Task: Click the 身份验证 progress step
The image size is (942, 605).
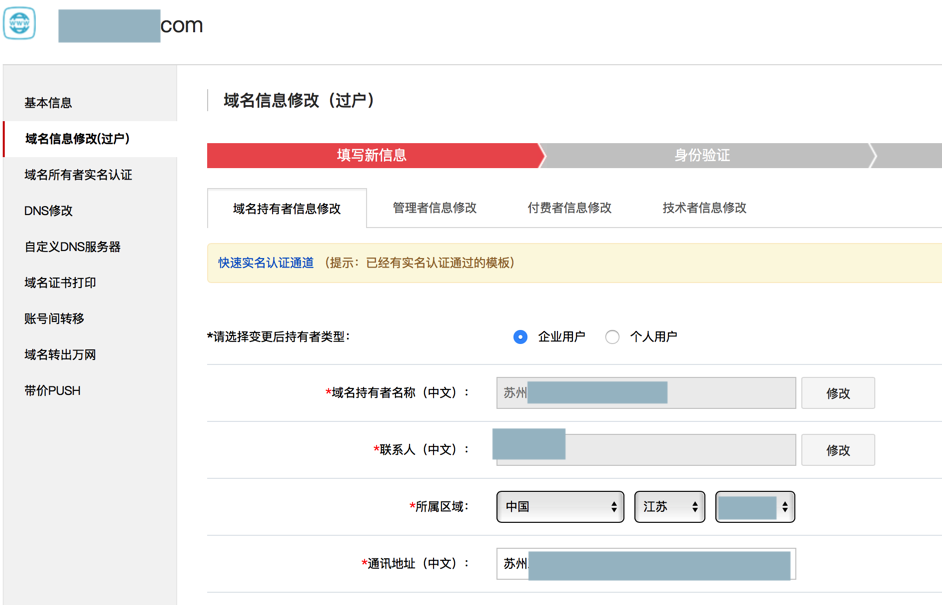Action: (702, 155)
